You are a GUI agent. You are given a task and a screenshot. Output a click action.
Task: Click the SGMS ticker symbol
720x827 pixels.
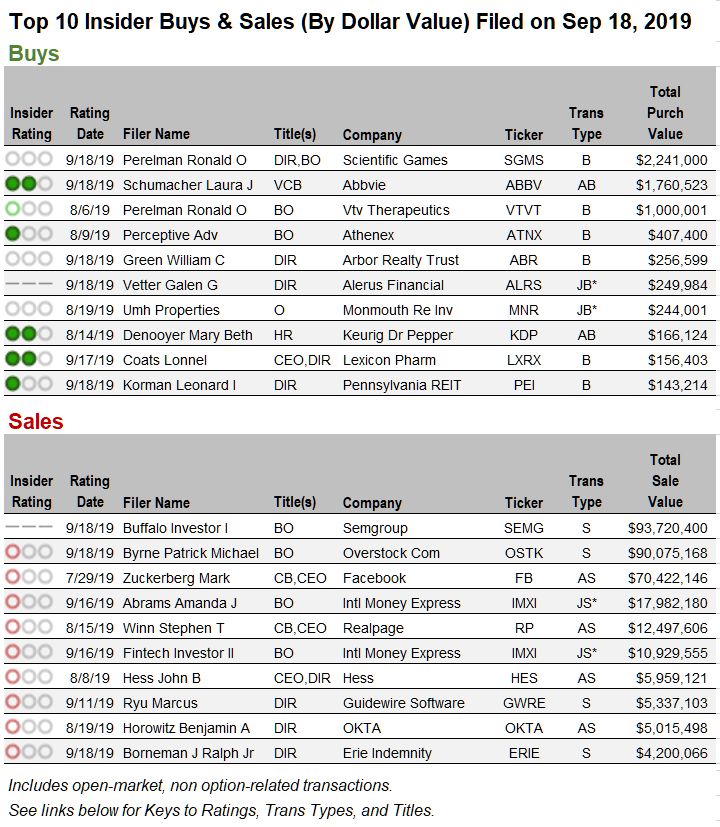(524, 160)
